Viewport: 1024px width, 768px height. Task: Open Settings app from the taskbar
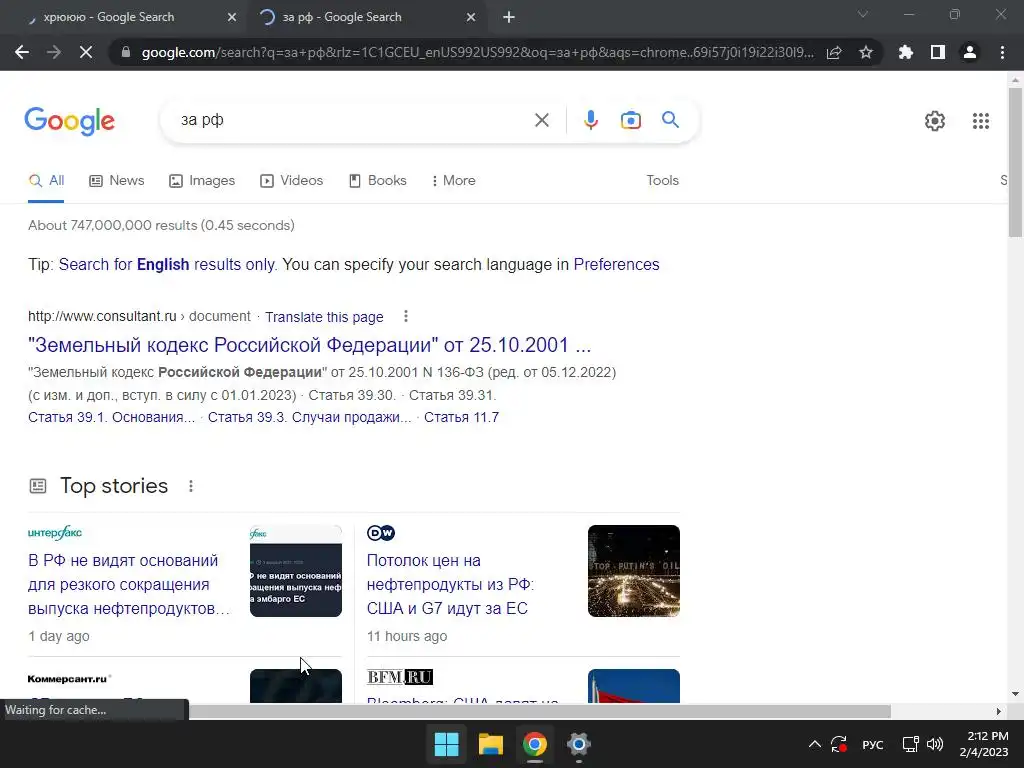click(x=579, y=744)
